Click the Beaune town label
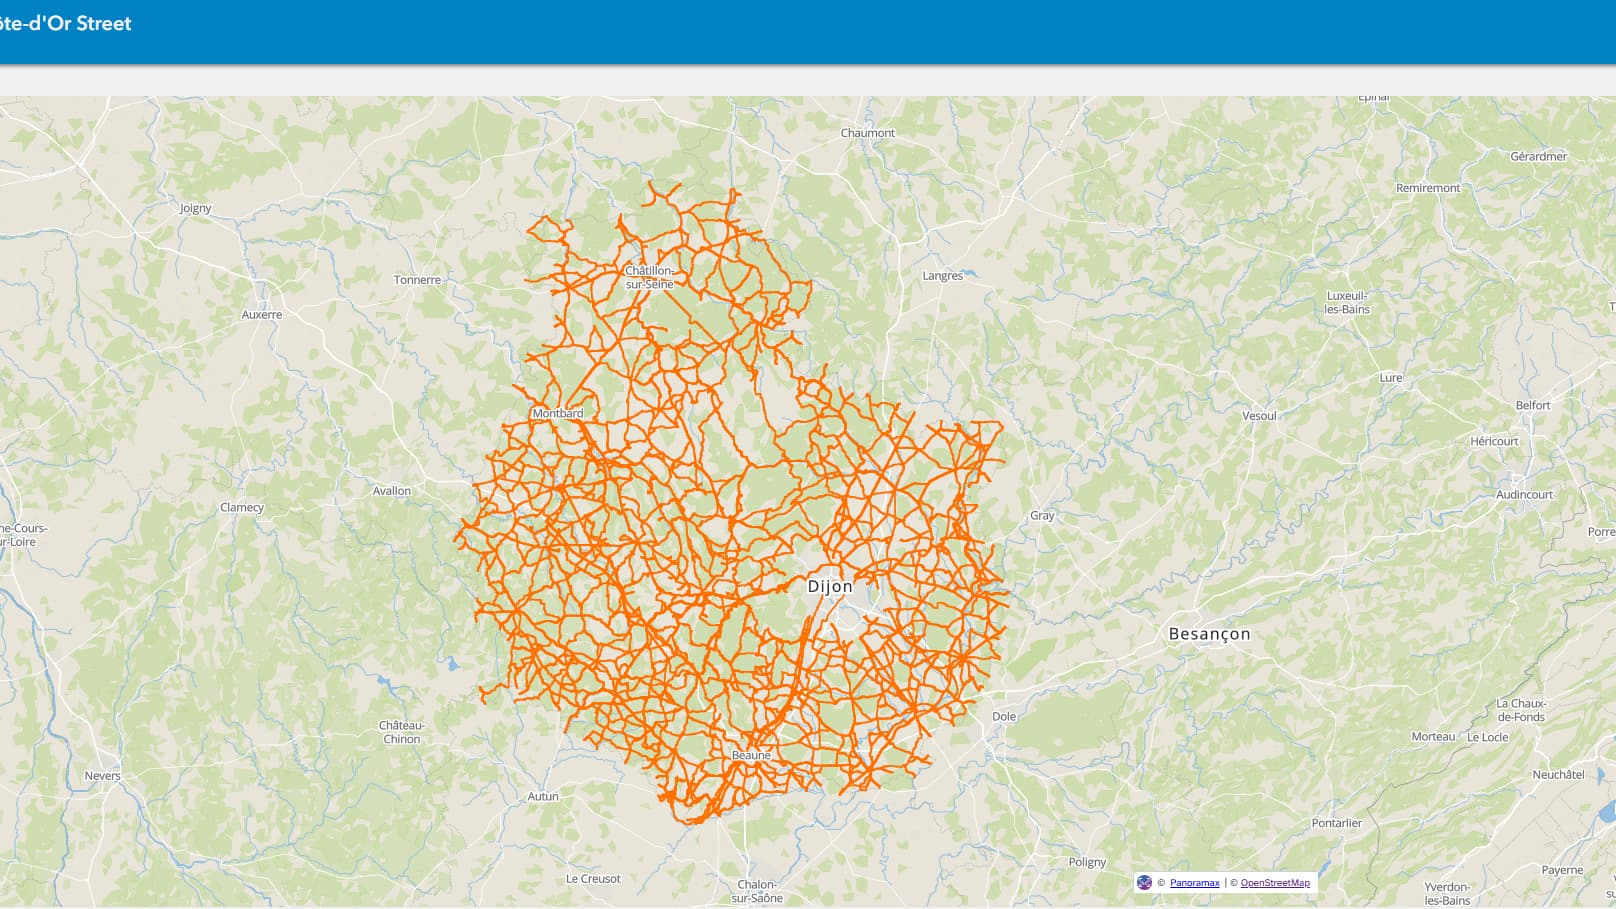Viewport: 1616px width, 909px height. [x=751, y=755]
